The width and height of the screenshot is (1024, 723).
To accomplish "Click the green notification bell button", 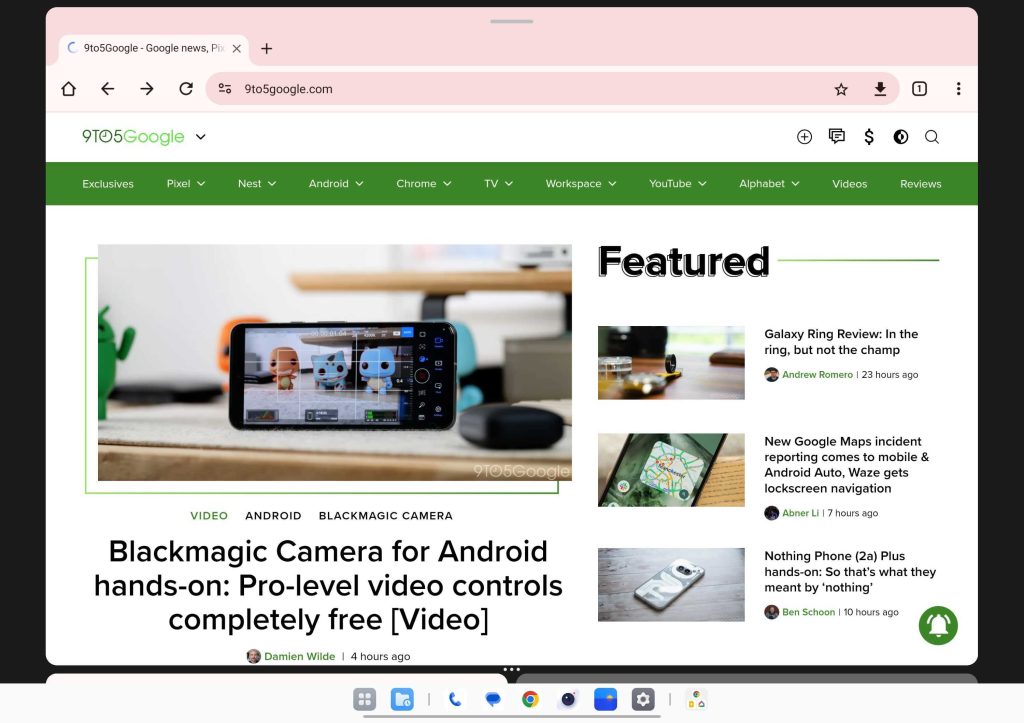I will coord(938,625).
